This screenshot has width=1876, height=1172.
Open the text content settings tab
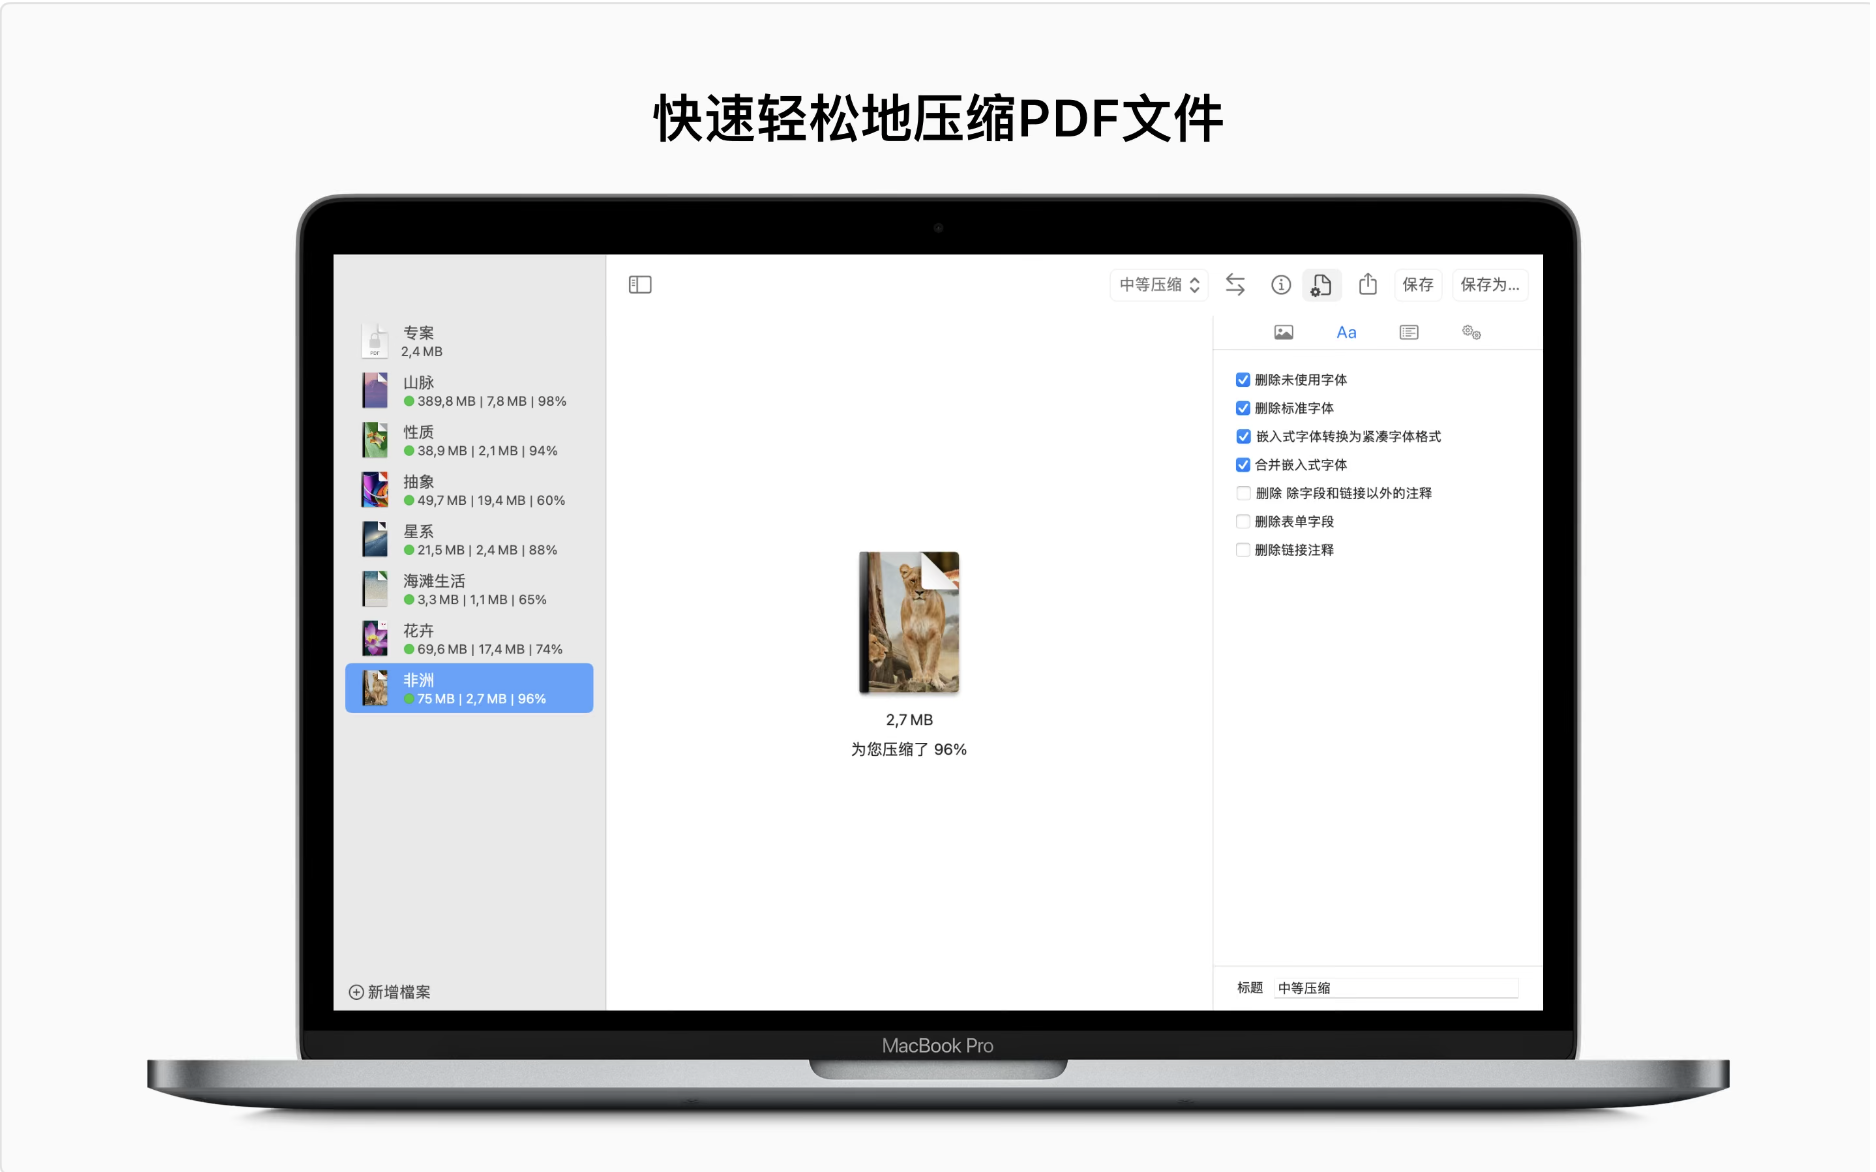pyautogui.click(x=1408, y=332)
